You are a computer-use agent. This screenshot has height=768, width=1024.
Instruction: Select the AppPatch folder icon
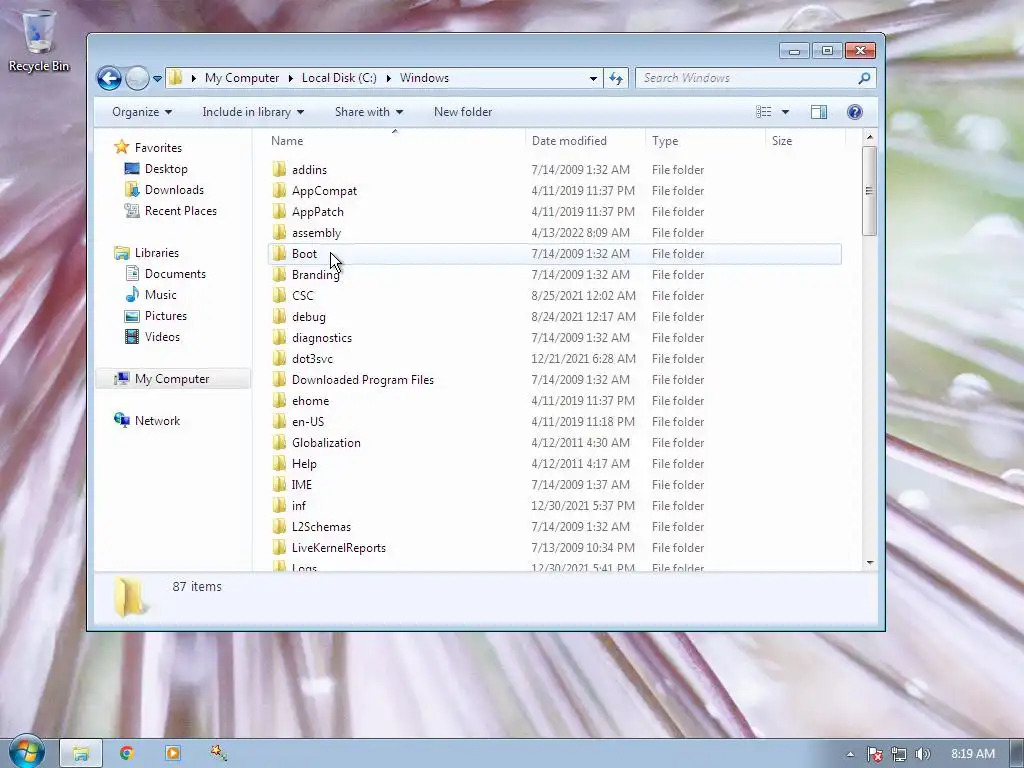(280, 212)
